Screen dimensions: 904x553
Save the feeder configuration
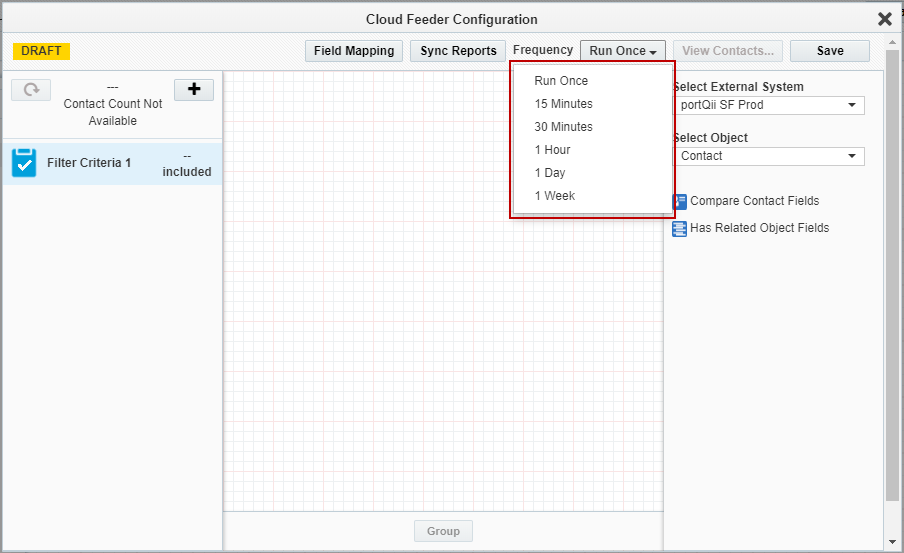click(829, 51)
